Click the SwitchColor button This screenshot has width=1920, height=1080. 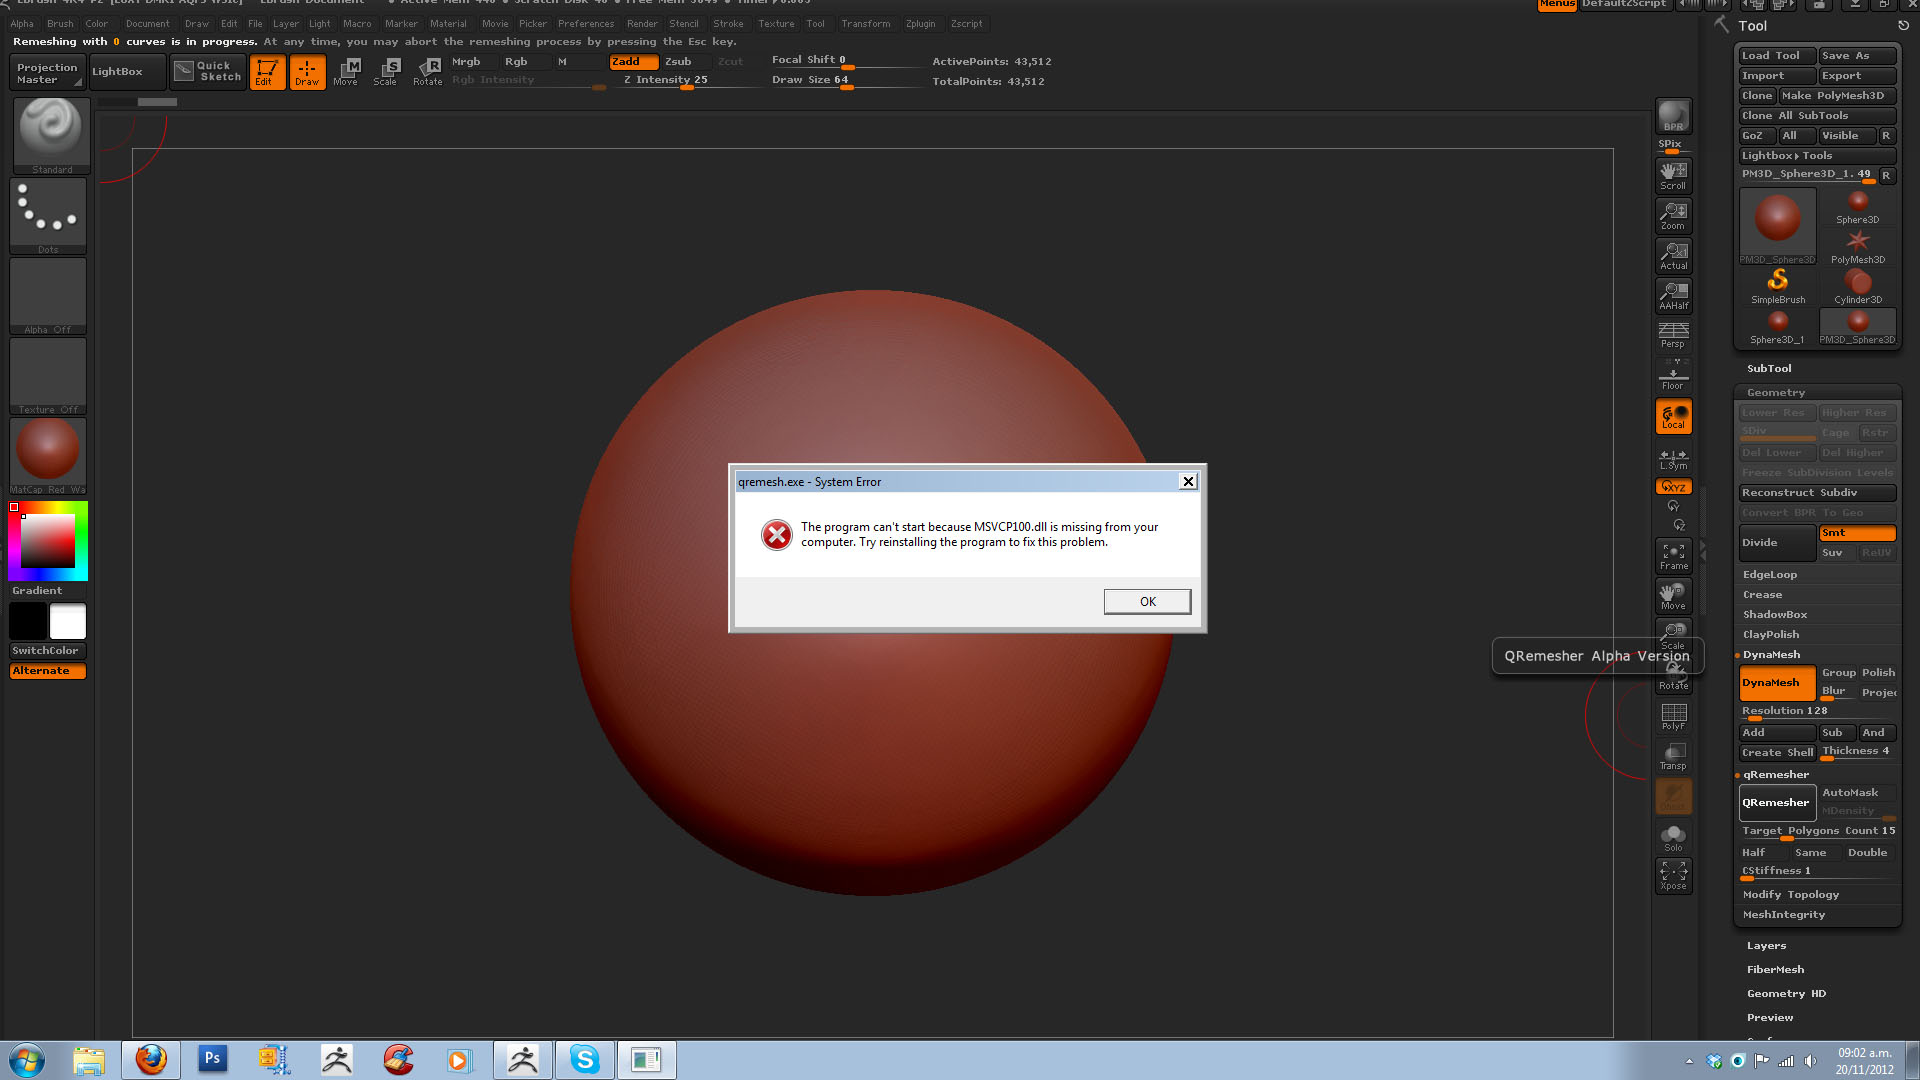click(x=47, y=650)
